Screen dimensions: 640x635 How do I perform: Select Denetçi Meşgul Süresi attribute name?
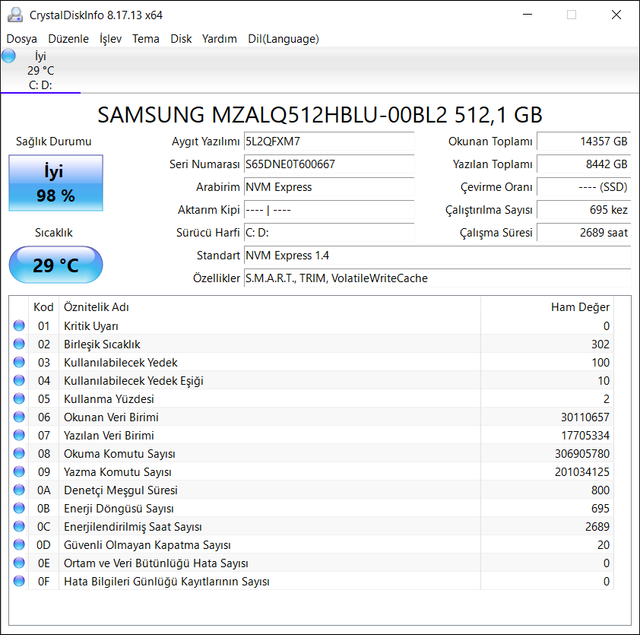click(121, 490)
